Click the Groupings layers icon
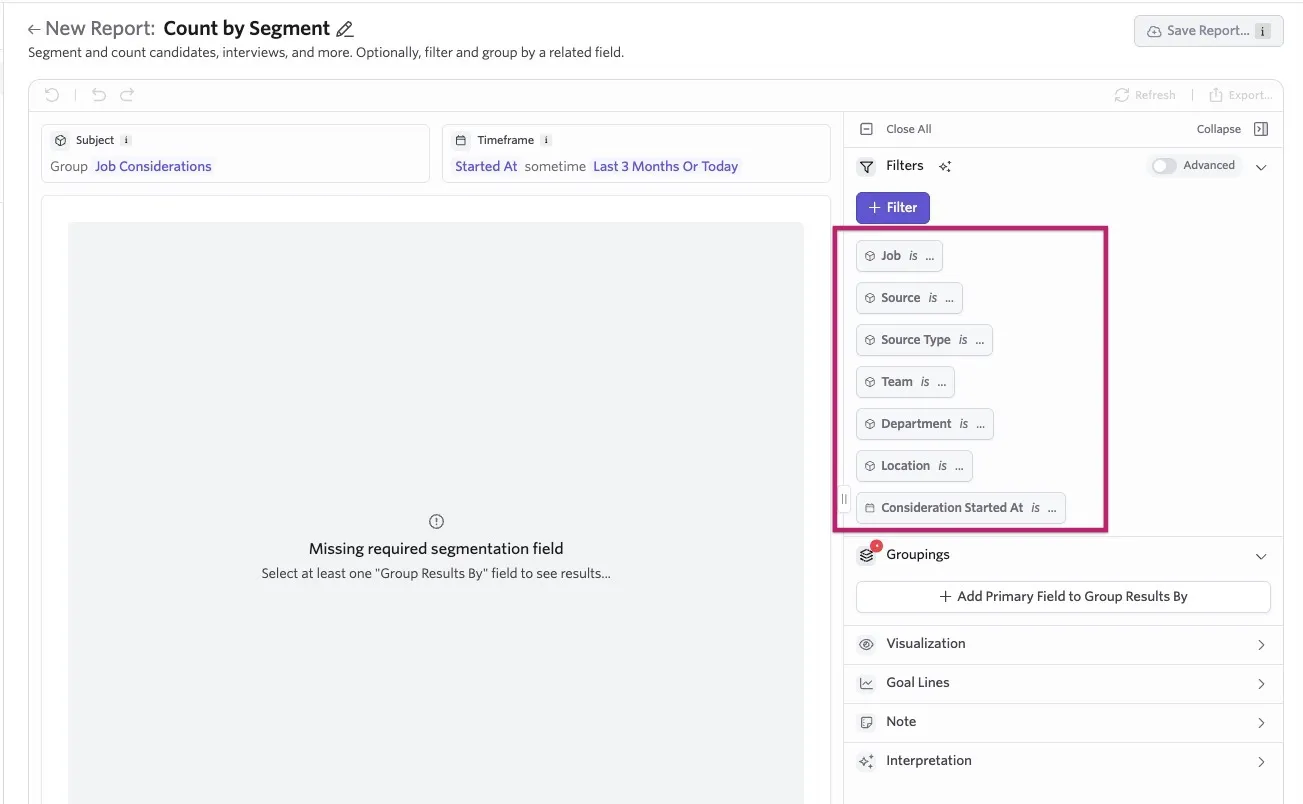This screenshot has width=1303, height=804. [867, 555]
